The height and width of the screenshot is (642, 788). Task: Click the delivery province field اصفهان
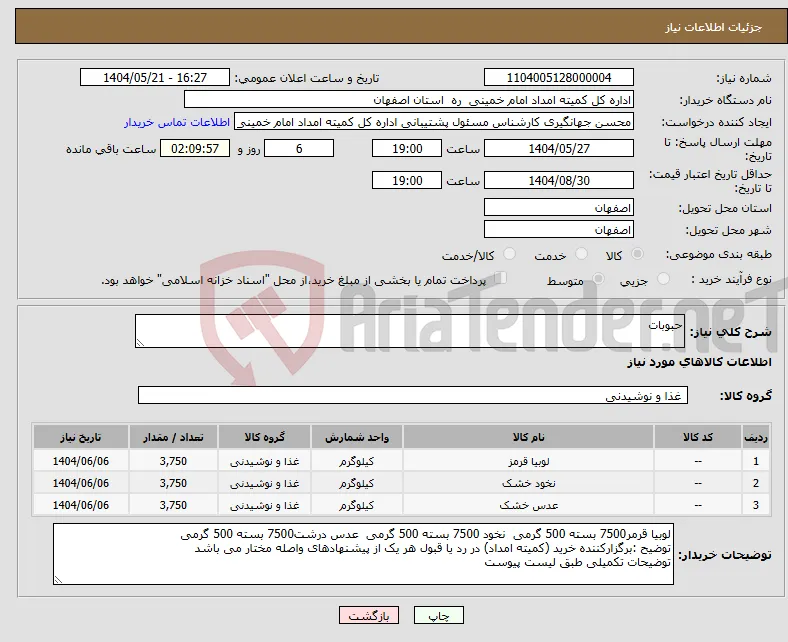558,208
